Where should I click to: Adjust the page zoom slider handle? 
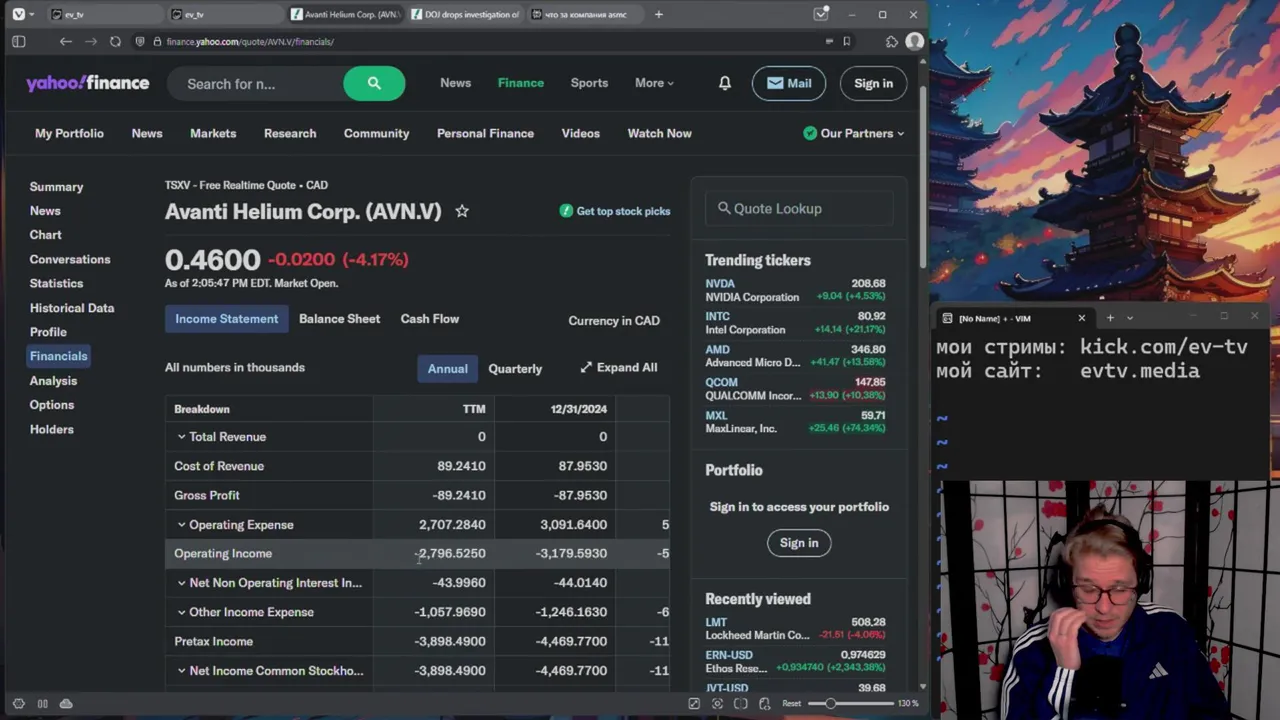coord(830,704)
